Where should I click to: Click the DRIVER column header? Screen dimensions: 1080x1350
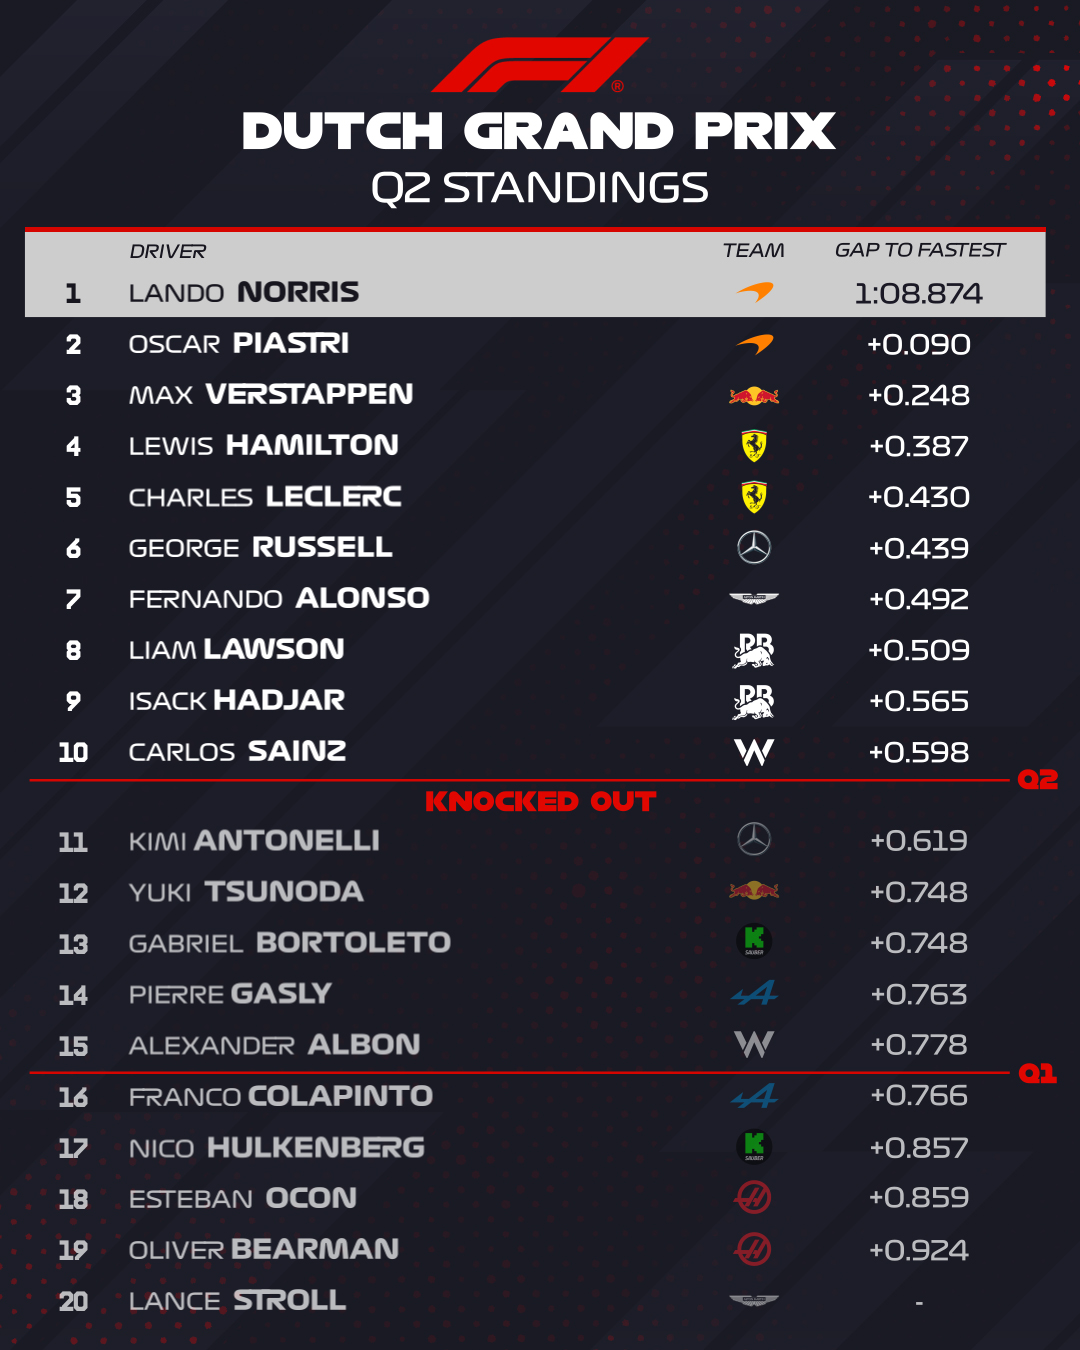click(167, 251)
